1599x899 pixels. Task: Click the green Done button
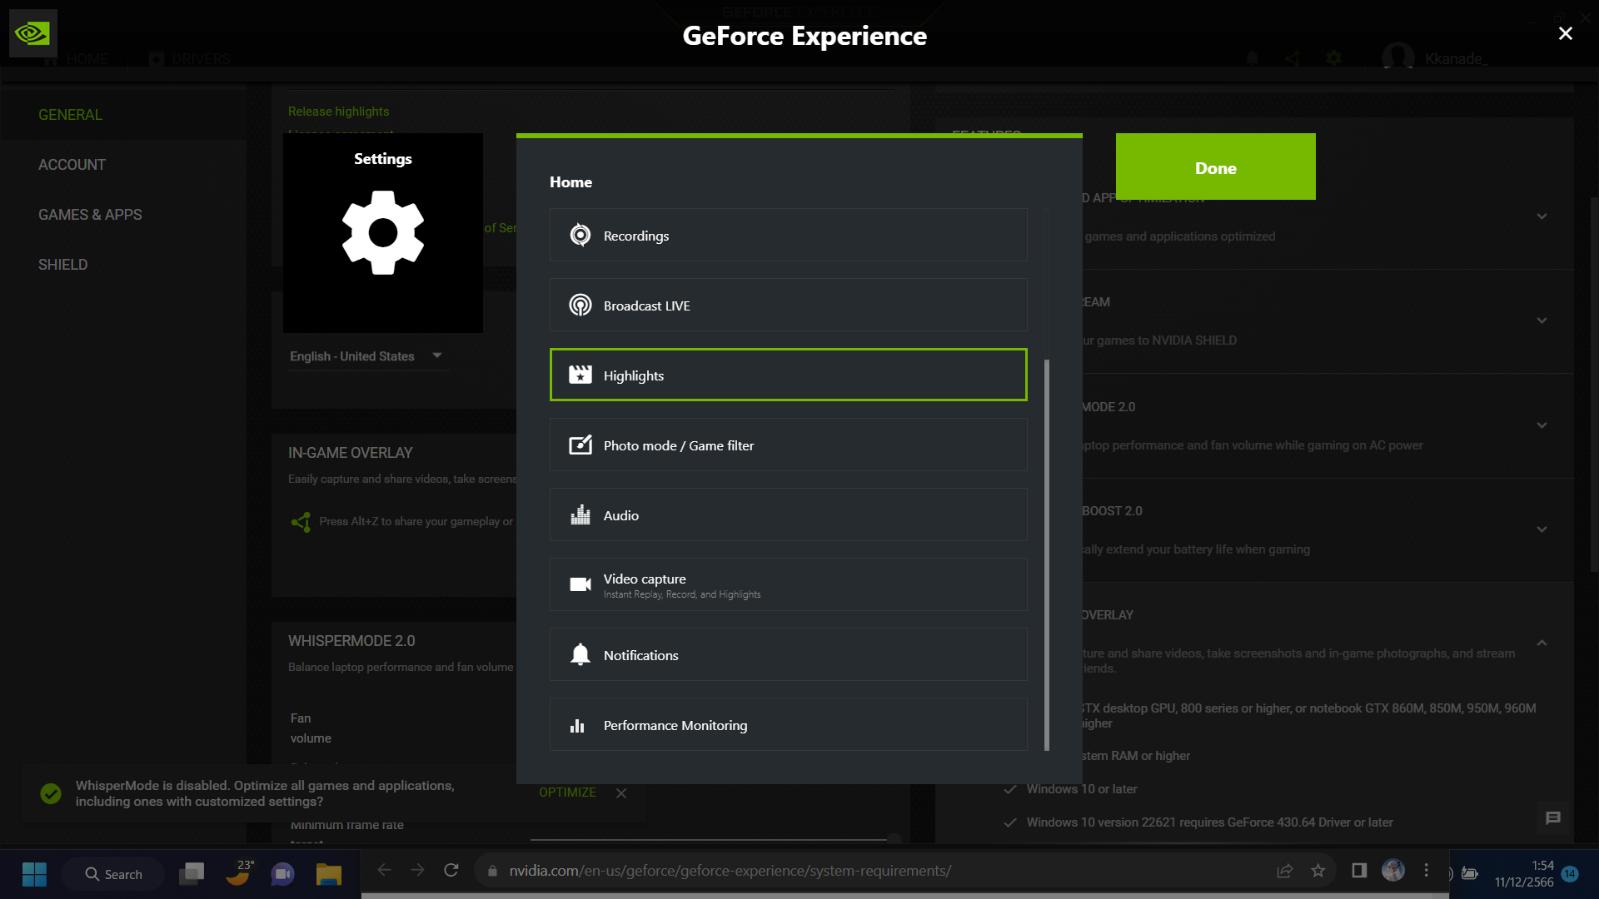(1215, 167)
